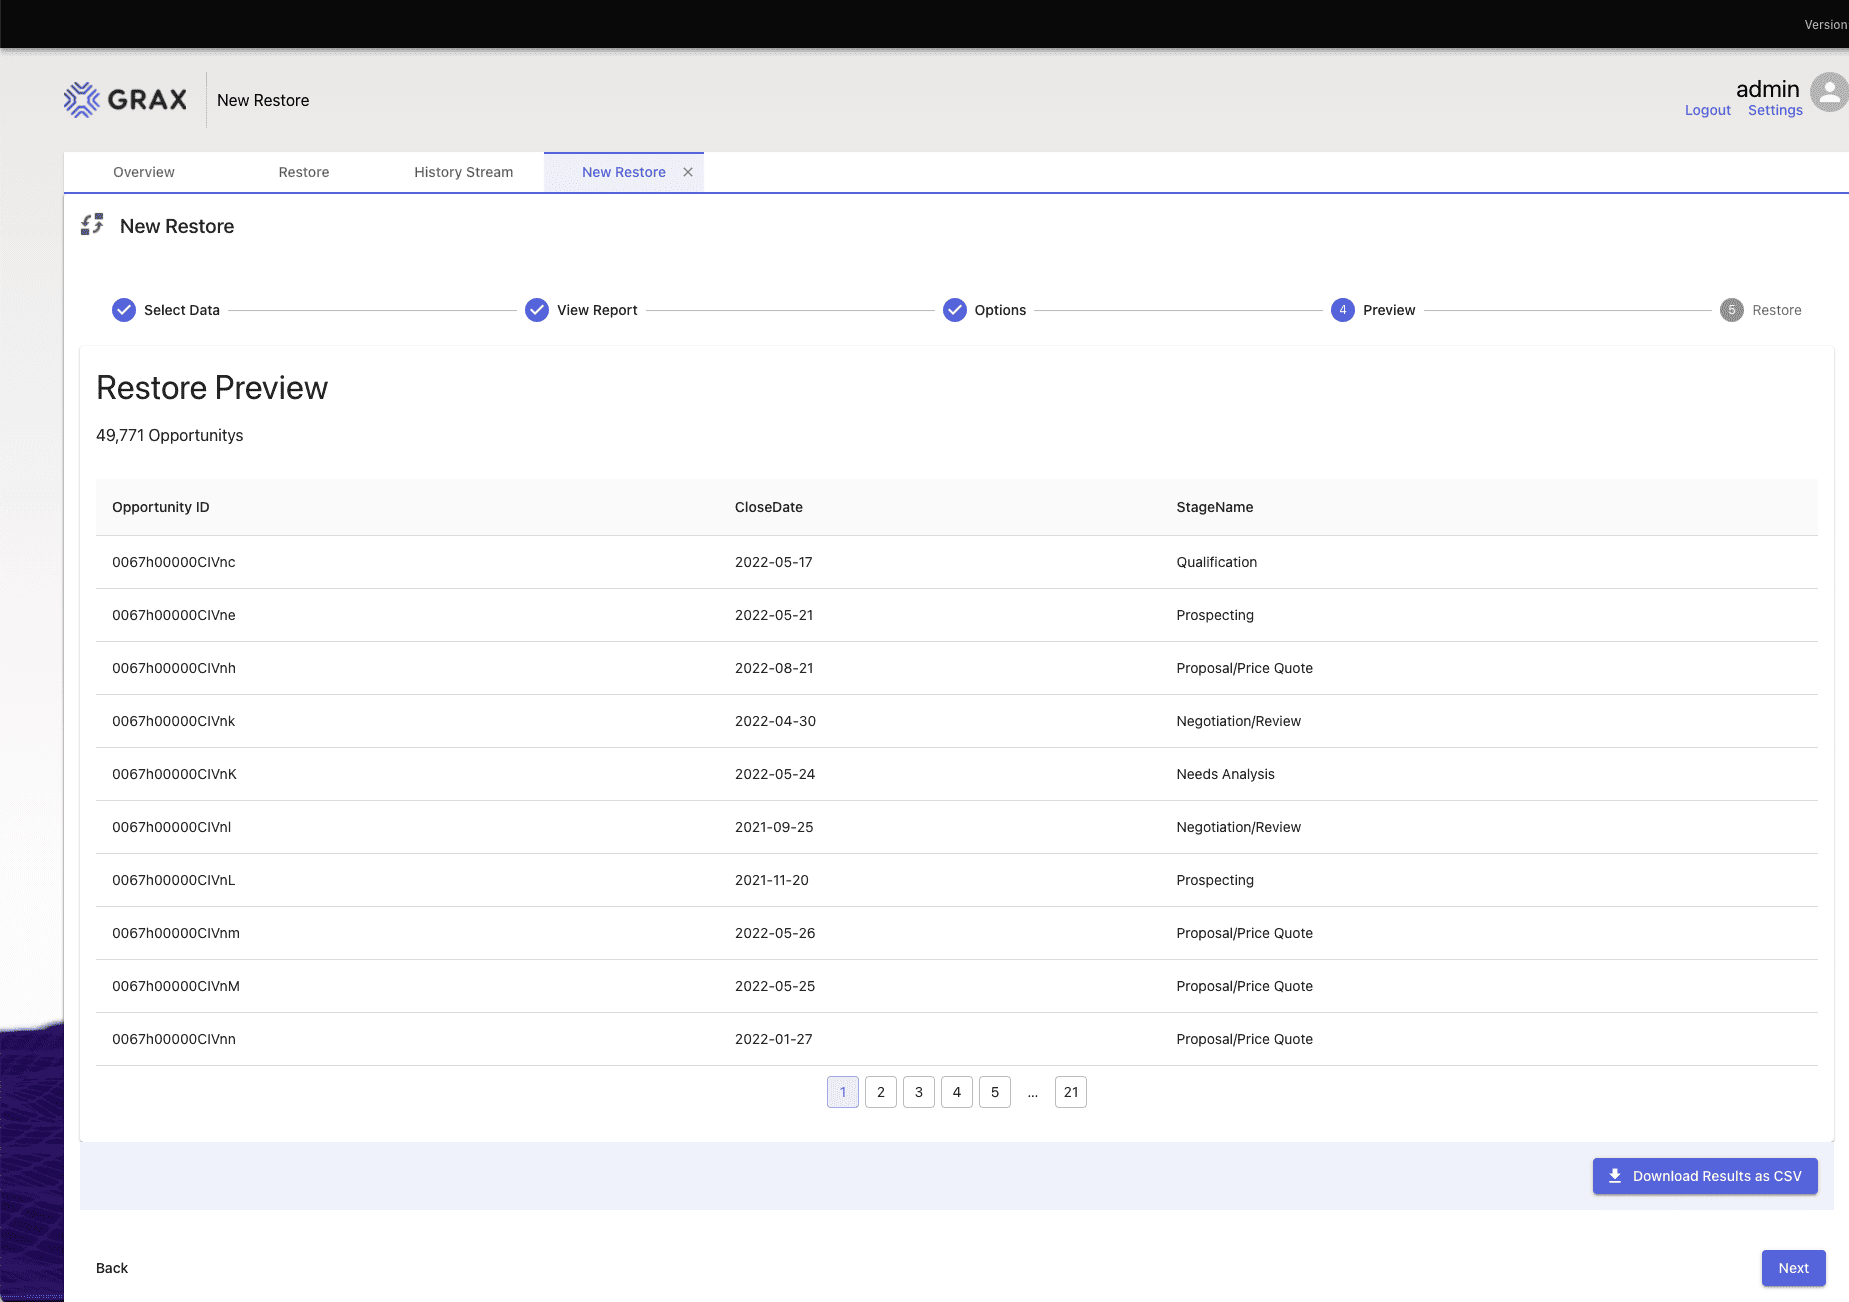Viewport: 1849px width, 1302px height.
Task: Jump to last page 21
Action: (1071, 1092)
